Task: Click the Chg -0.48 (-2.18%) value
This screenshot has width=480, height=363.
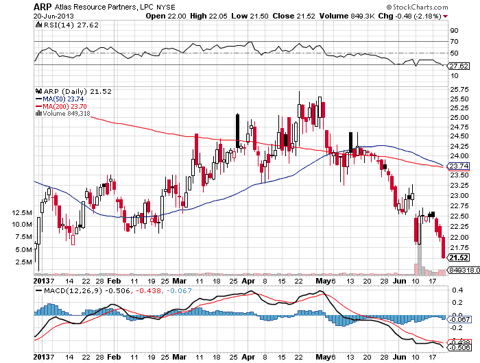Action: pos(410,16)
